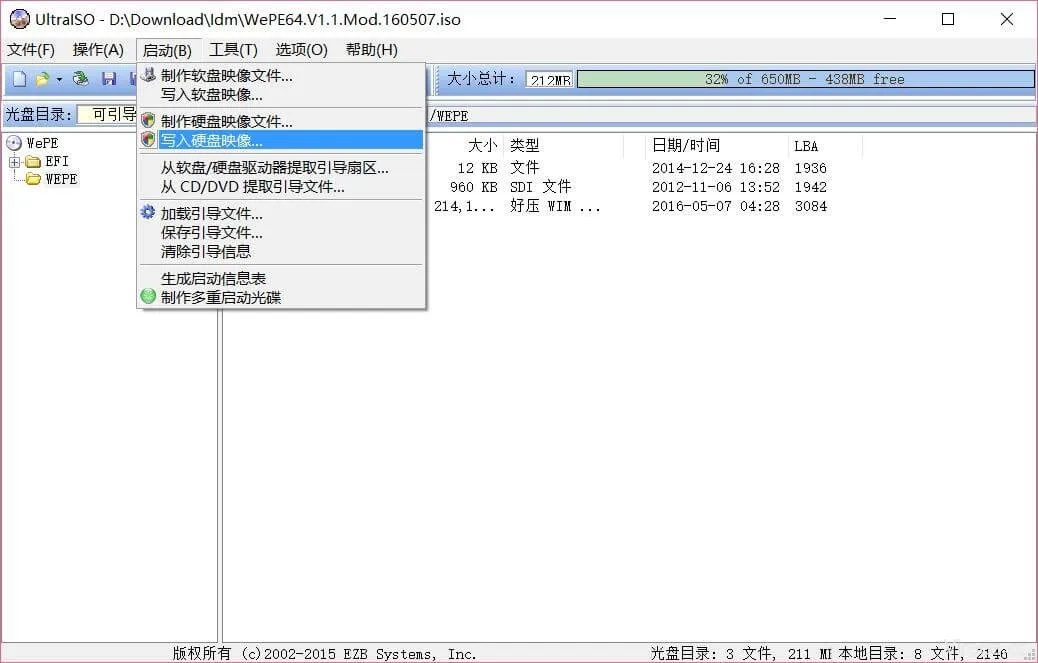Minimize the UltraISO window
The width and height of the screenshot is (1038, 663).
coord(890,19)
